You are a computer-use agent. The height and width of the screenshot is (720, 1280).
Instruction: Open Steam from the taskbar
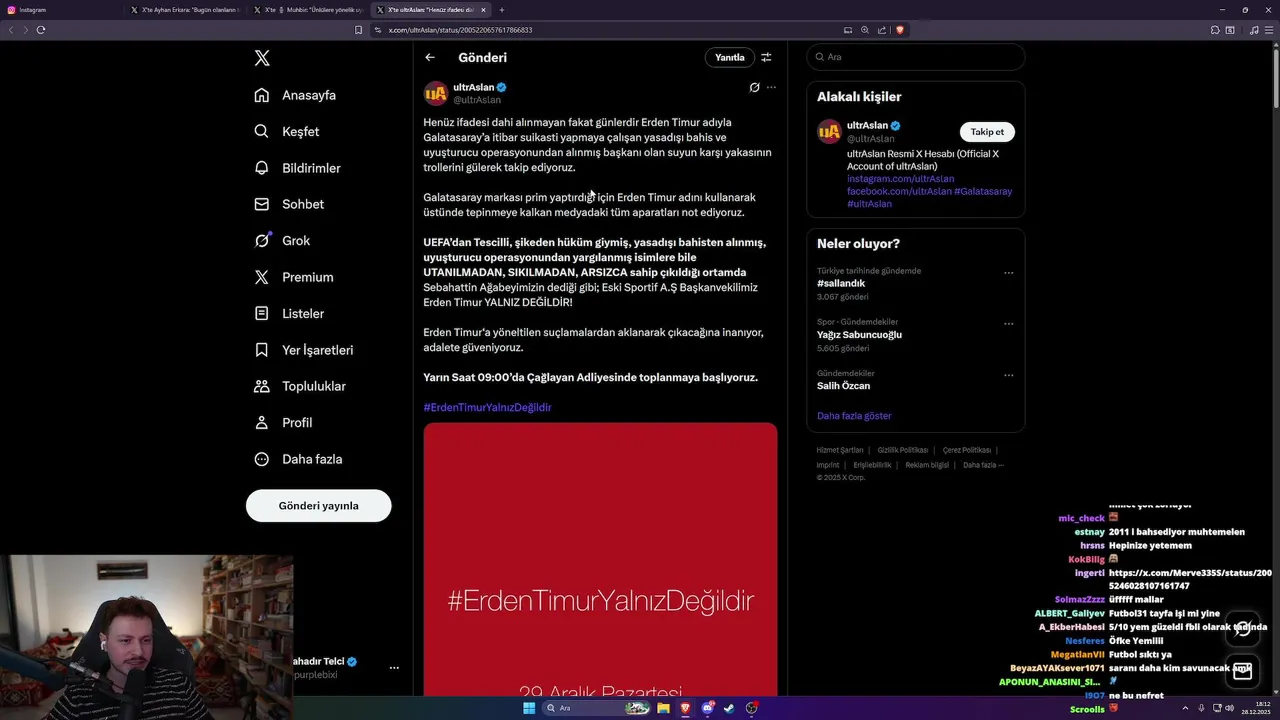point(729,708)
